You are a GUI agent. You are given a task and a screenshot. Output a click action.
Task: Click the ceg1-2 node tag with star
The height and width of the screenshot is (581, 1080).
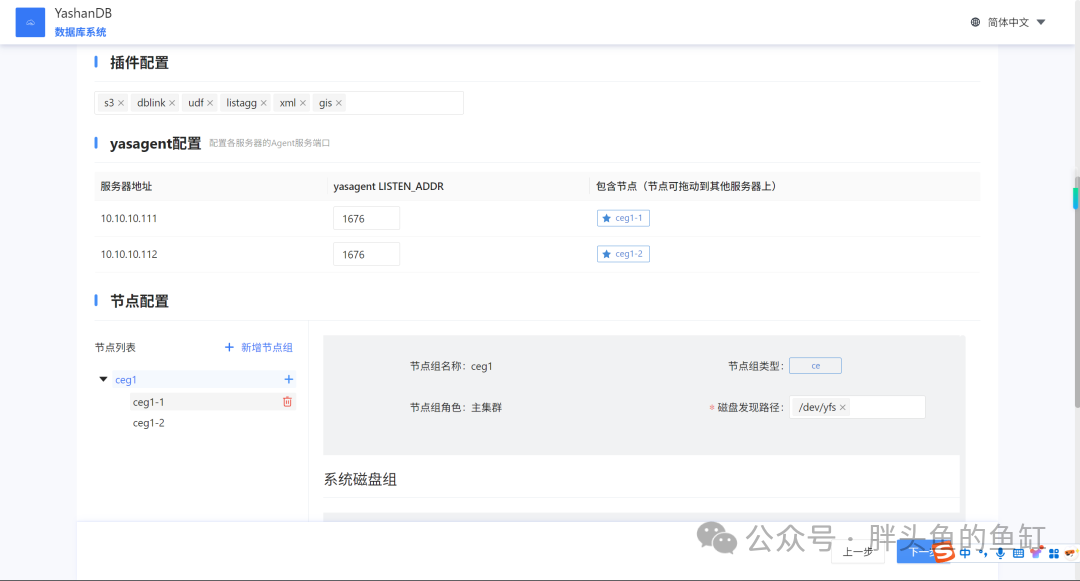pos(623,254)
